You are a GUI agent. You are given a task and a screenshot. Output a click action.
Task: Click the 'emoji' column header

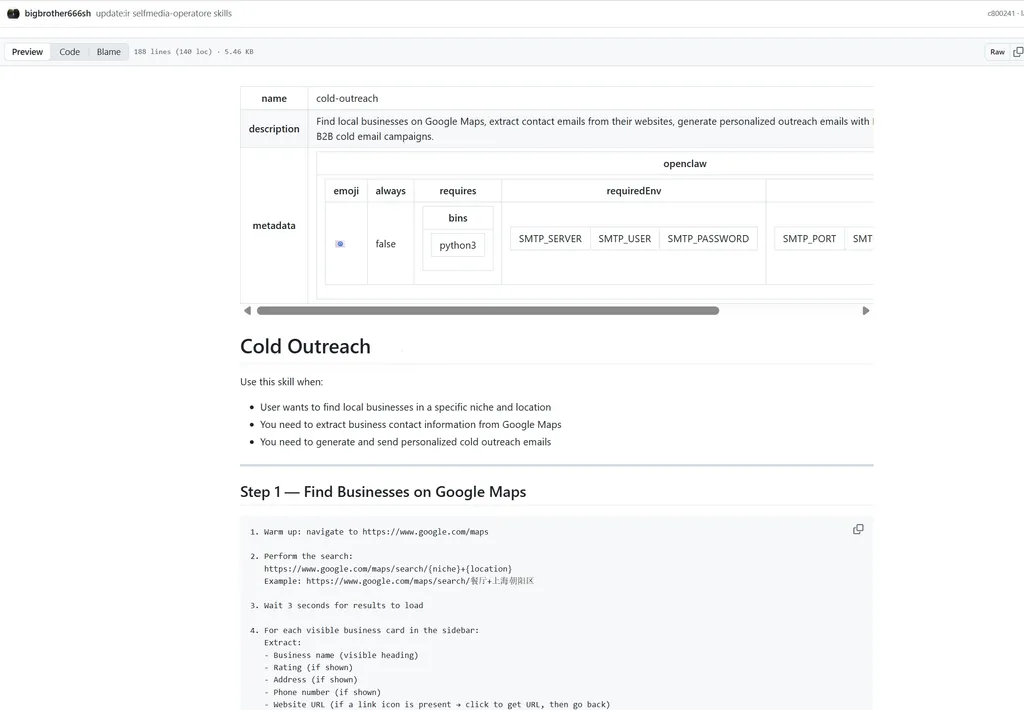[x=346, y=191]
